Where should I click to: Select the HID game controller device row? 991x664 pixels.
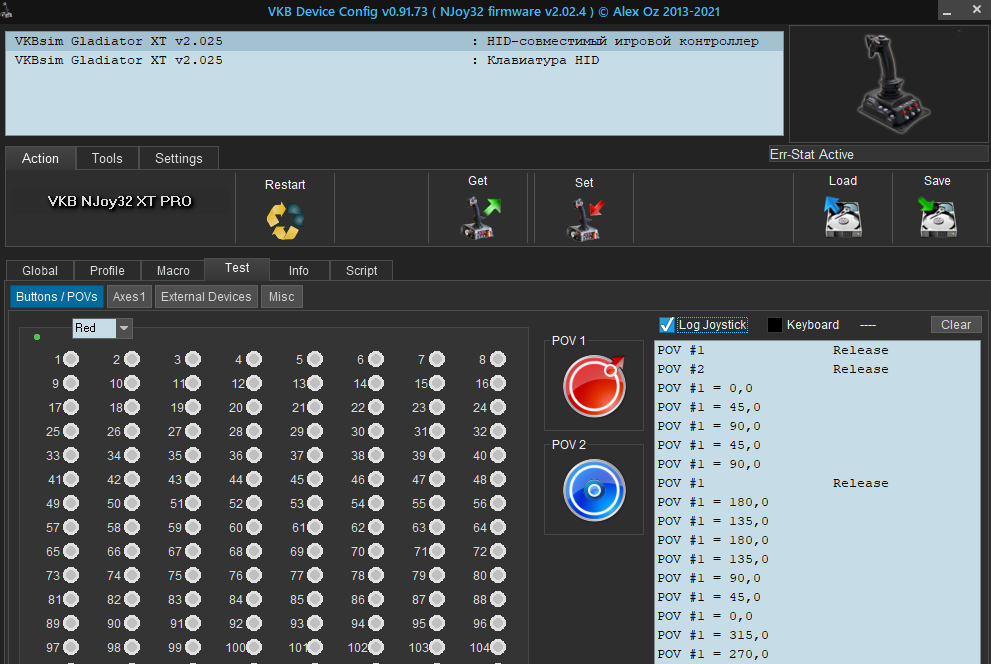[394, 41]
